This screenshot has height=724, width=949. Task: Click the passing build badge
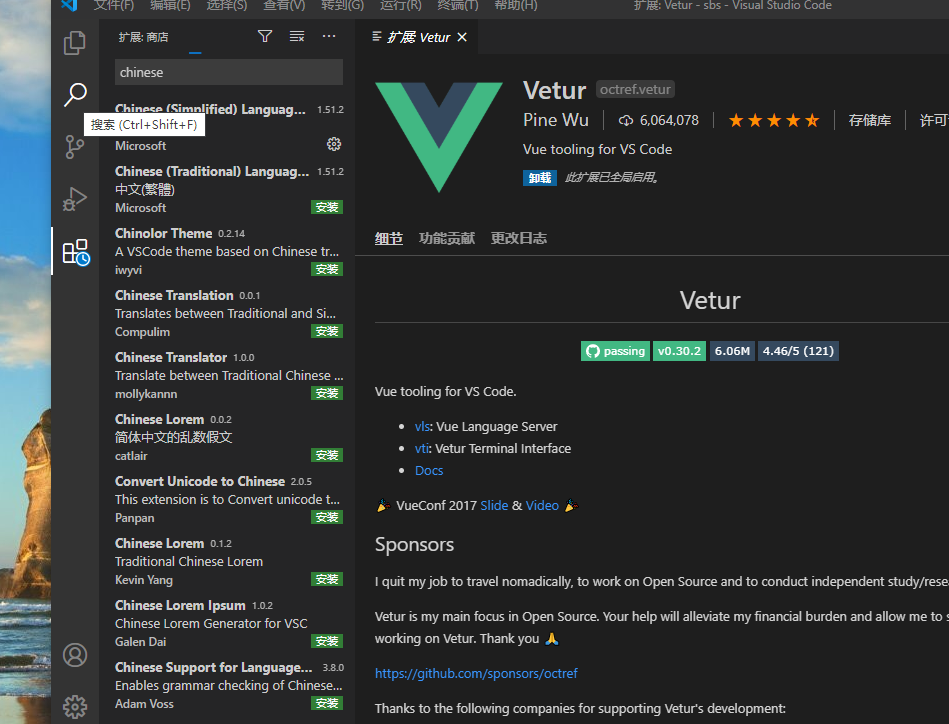[615, 351]
